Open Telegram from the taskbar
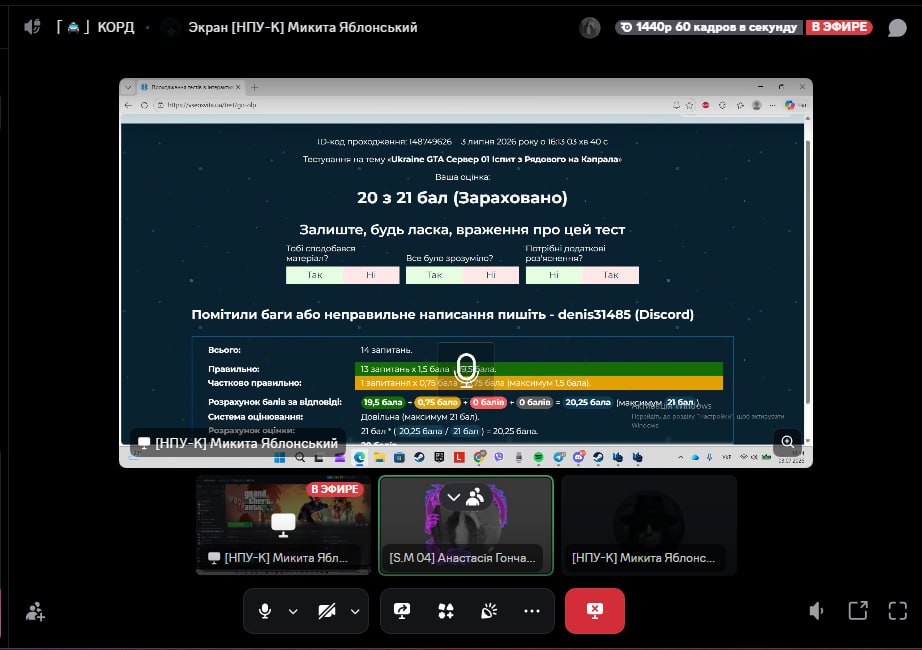 559,458
